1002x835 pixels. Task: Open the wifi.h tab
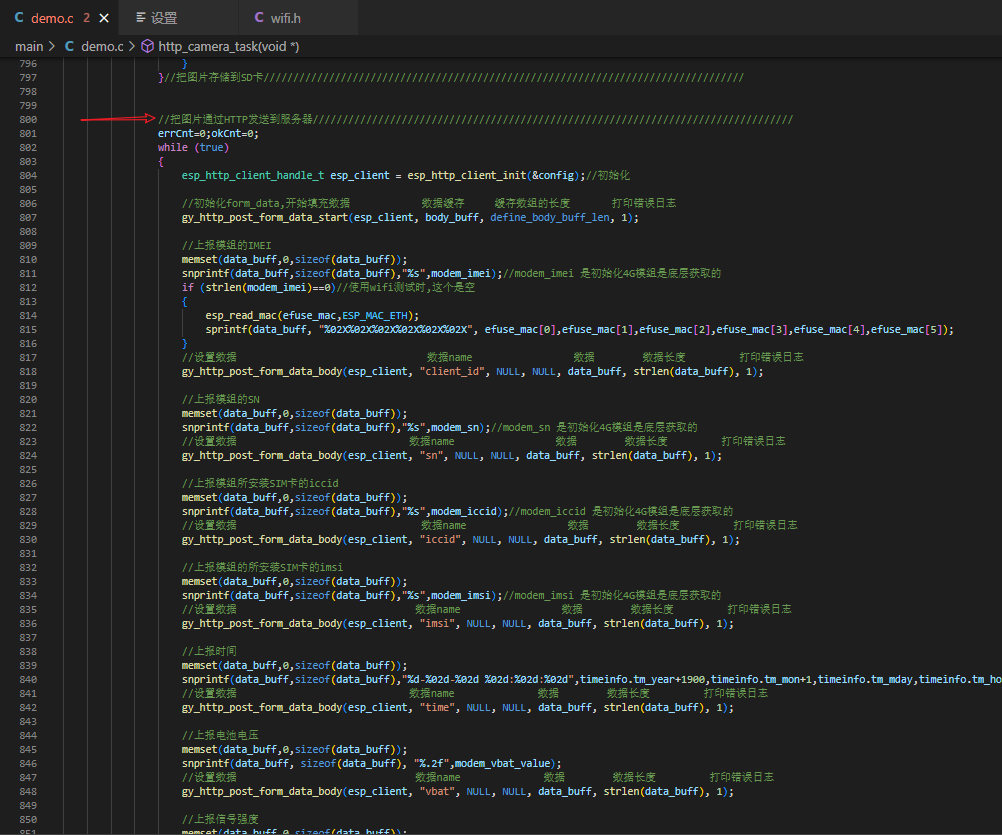tap(286, 18)
